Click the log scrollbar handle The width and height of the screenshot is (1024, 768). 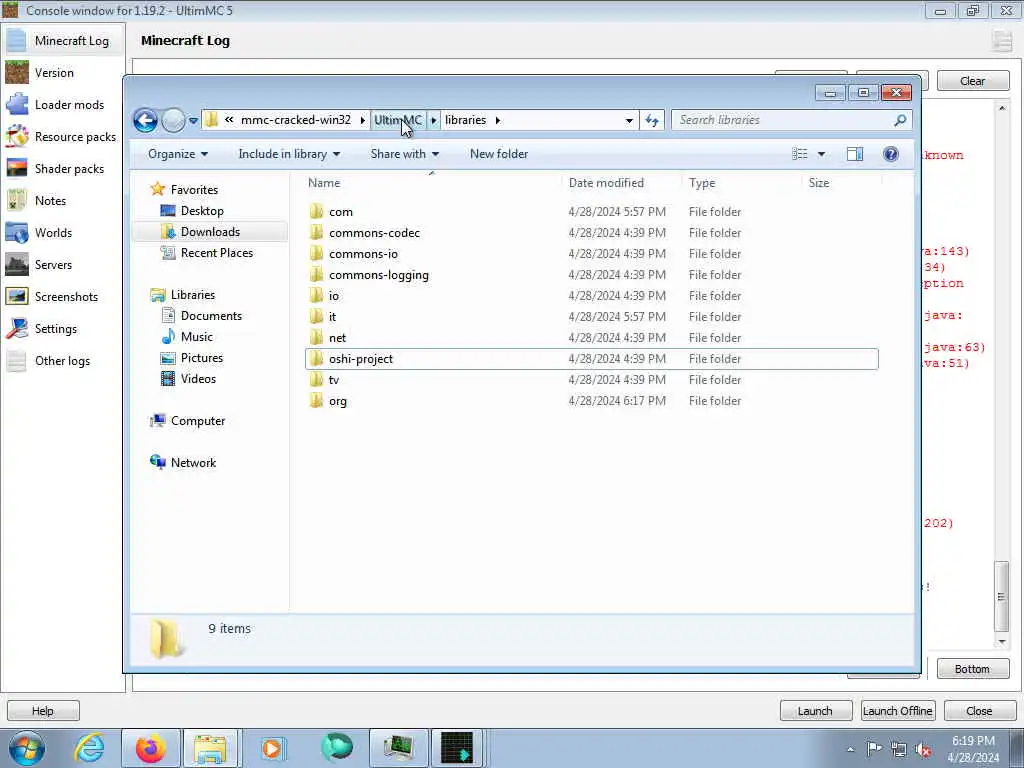(x=1002, y=596)
